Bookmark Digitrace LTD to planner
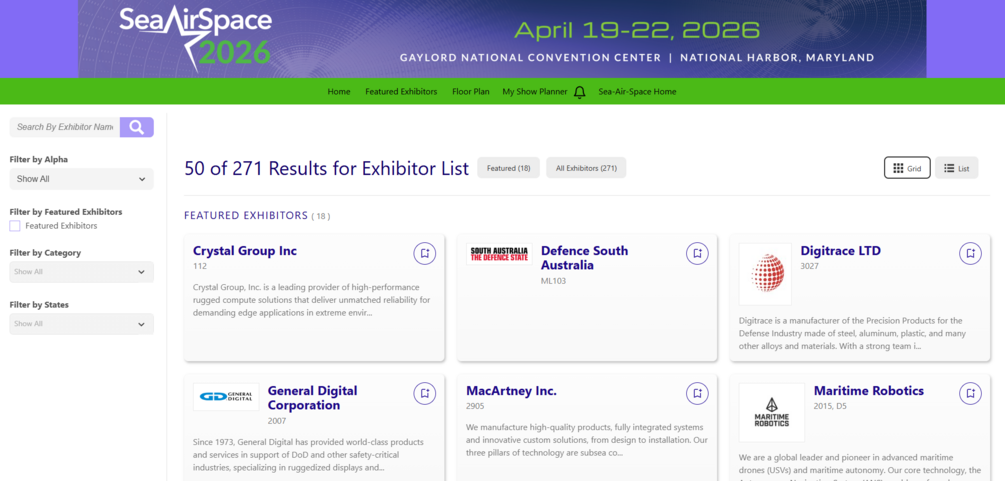Viewport: 1005px width, 481px height. 970,253
